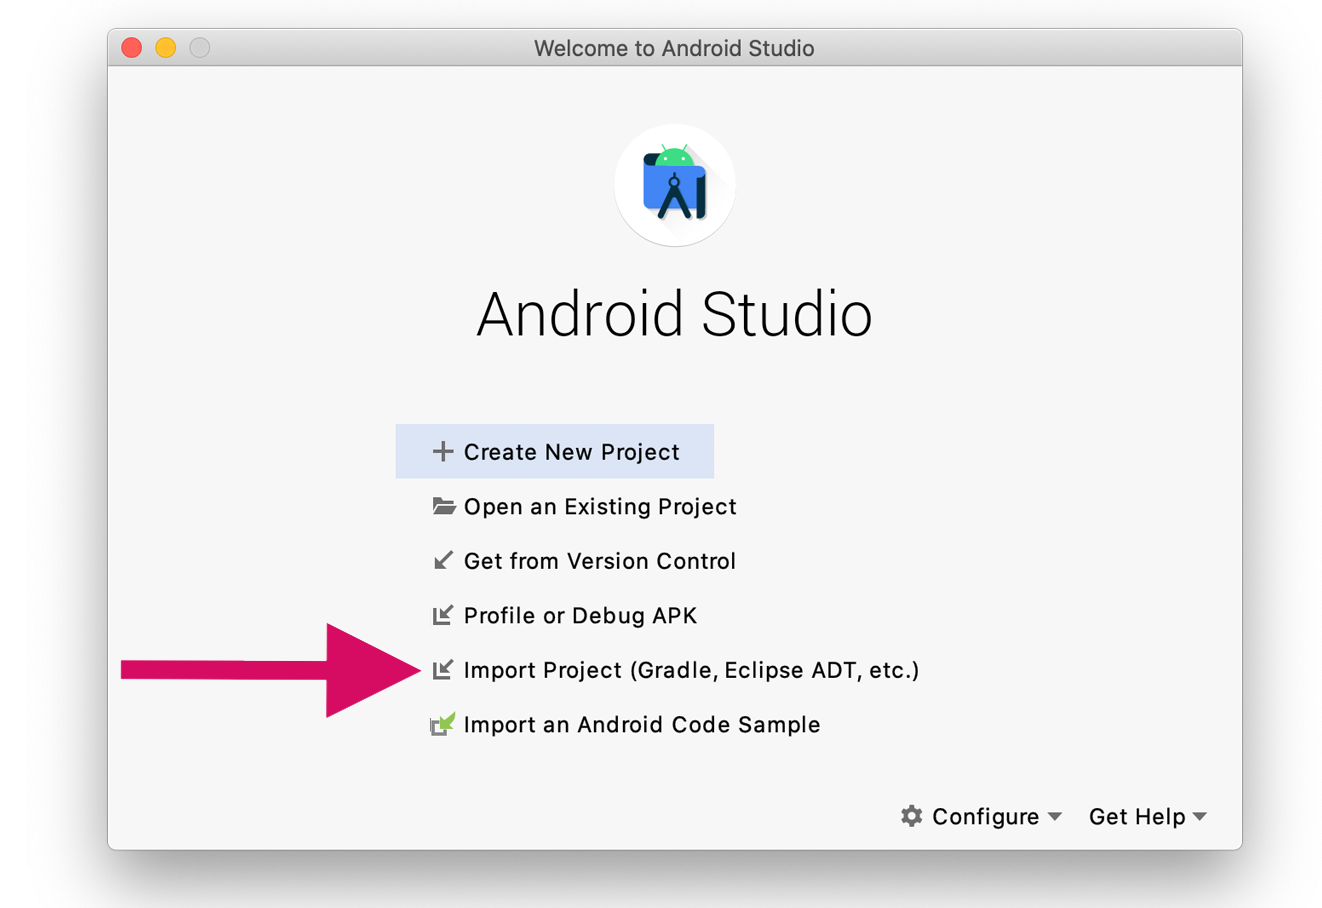Select Get from Version Control
1322x908 pixels.
(585, 561)
